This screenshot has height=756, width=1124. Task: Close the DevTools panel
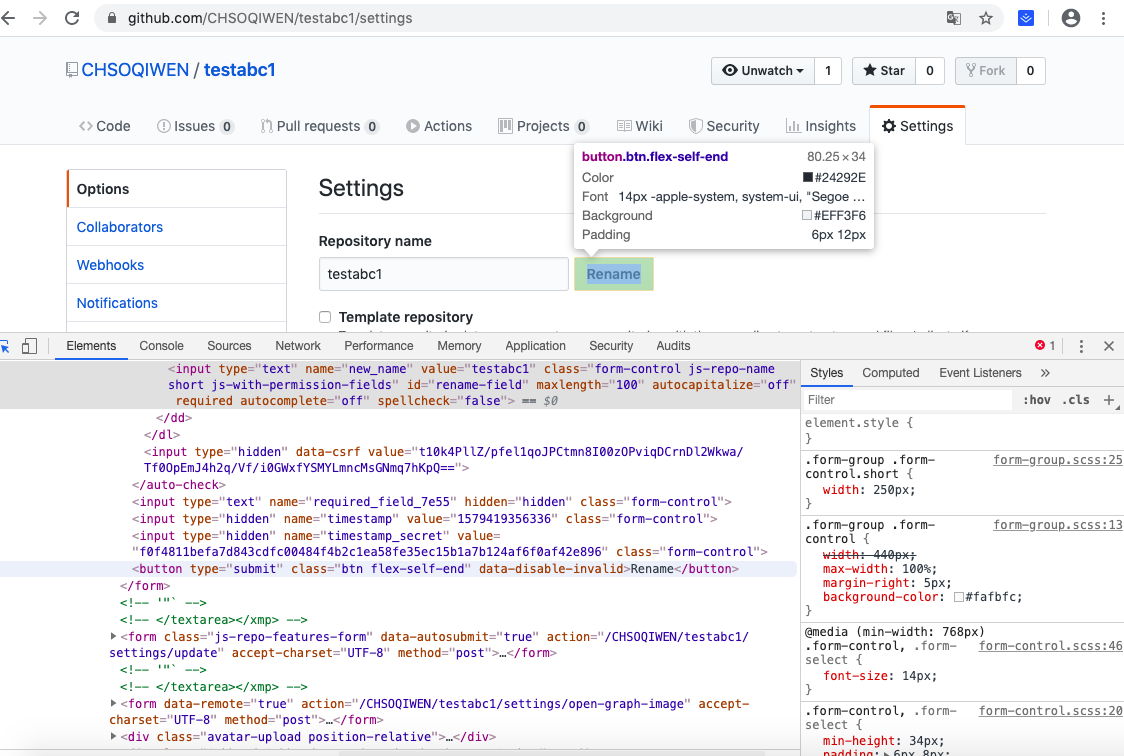(x=1109, y=346)
